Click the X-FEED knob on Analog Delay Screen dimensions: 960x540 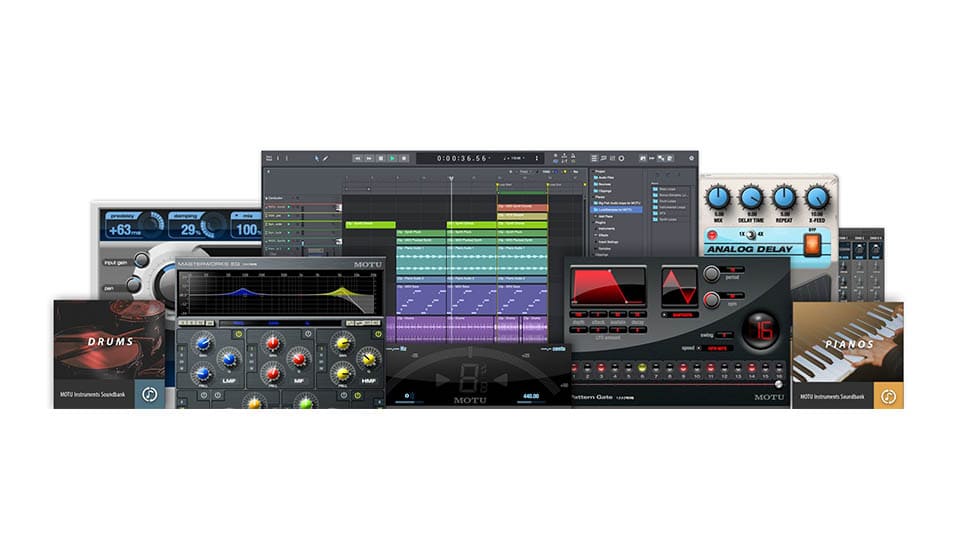(x=818, y=197)
